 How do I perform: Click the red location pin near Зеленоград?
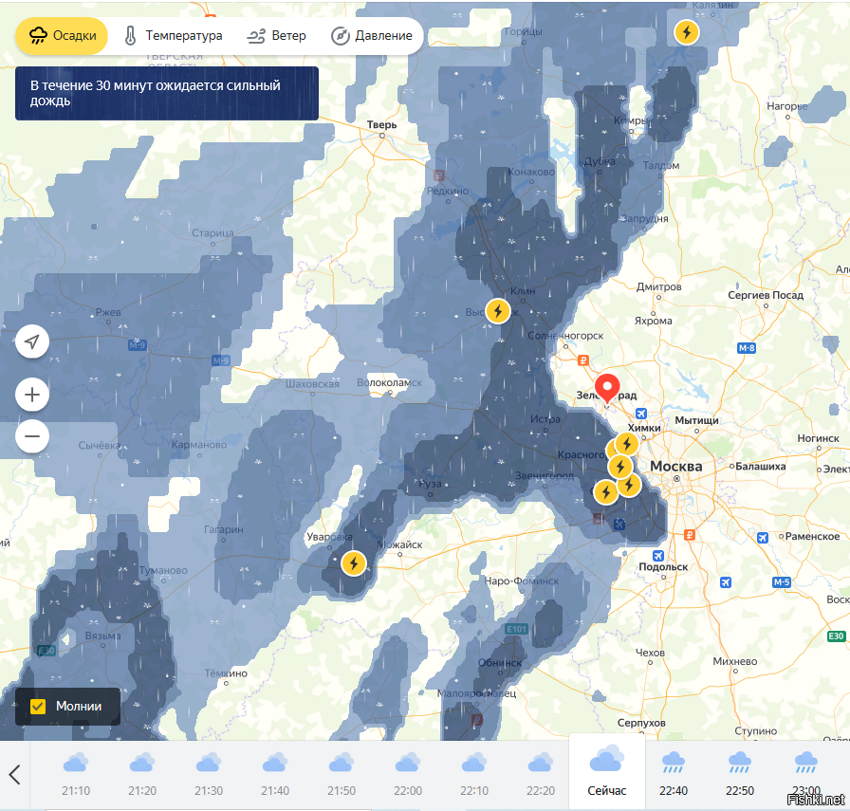(607, 388)
